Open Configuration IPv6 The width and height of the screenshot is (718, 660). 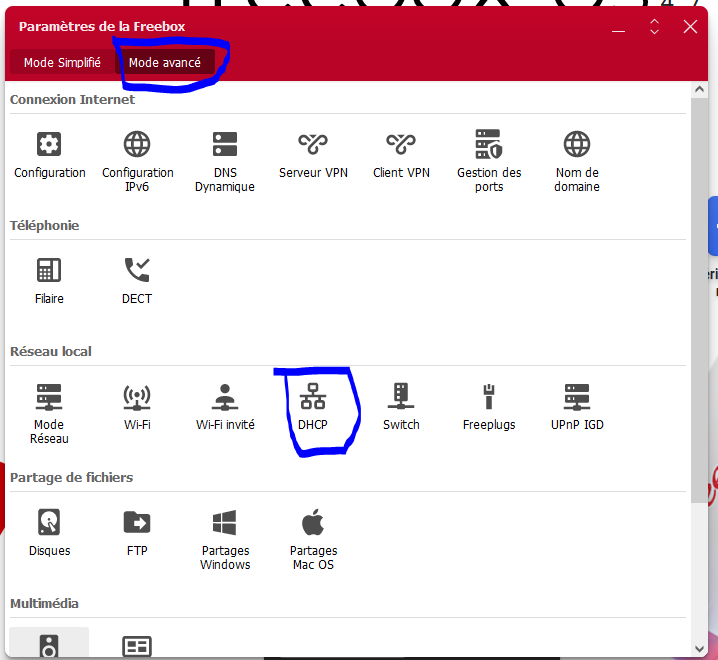tap(137, 160)
